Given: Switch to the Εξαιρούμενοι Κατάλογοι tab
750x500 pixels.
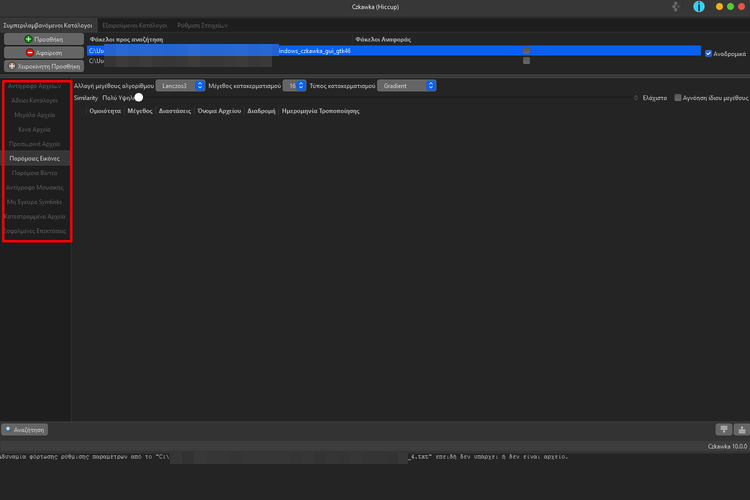Looking at the screenshot, I should [x=134, y=22].
